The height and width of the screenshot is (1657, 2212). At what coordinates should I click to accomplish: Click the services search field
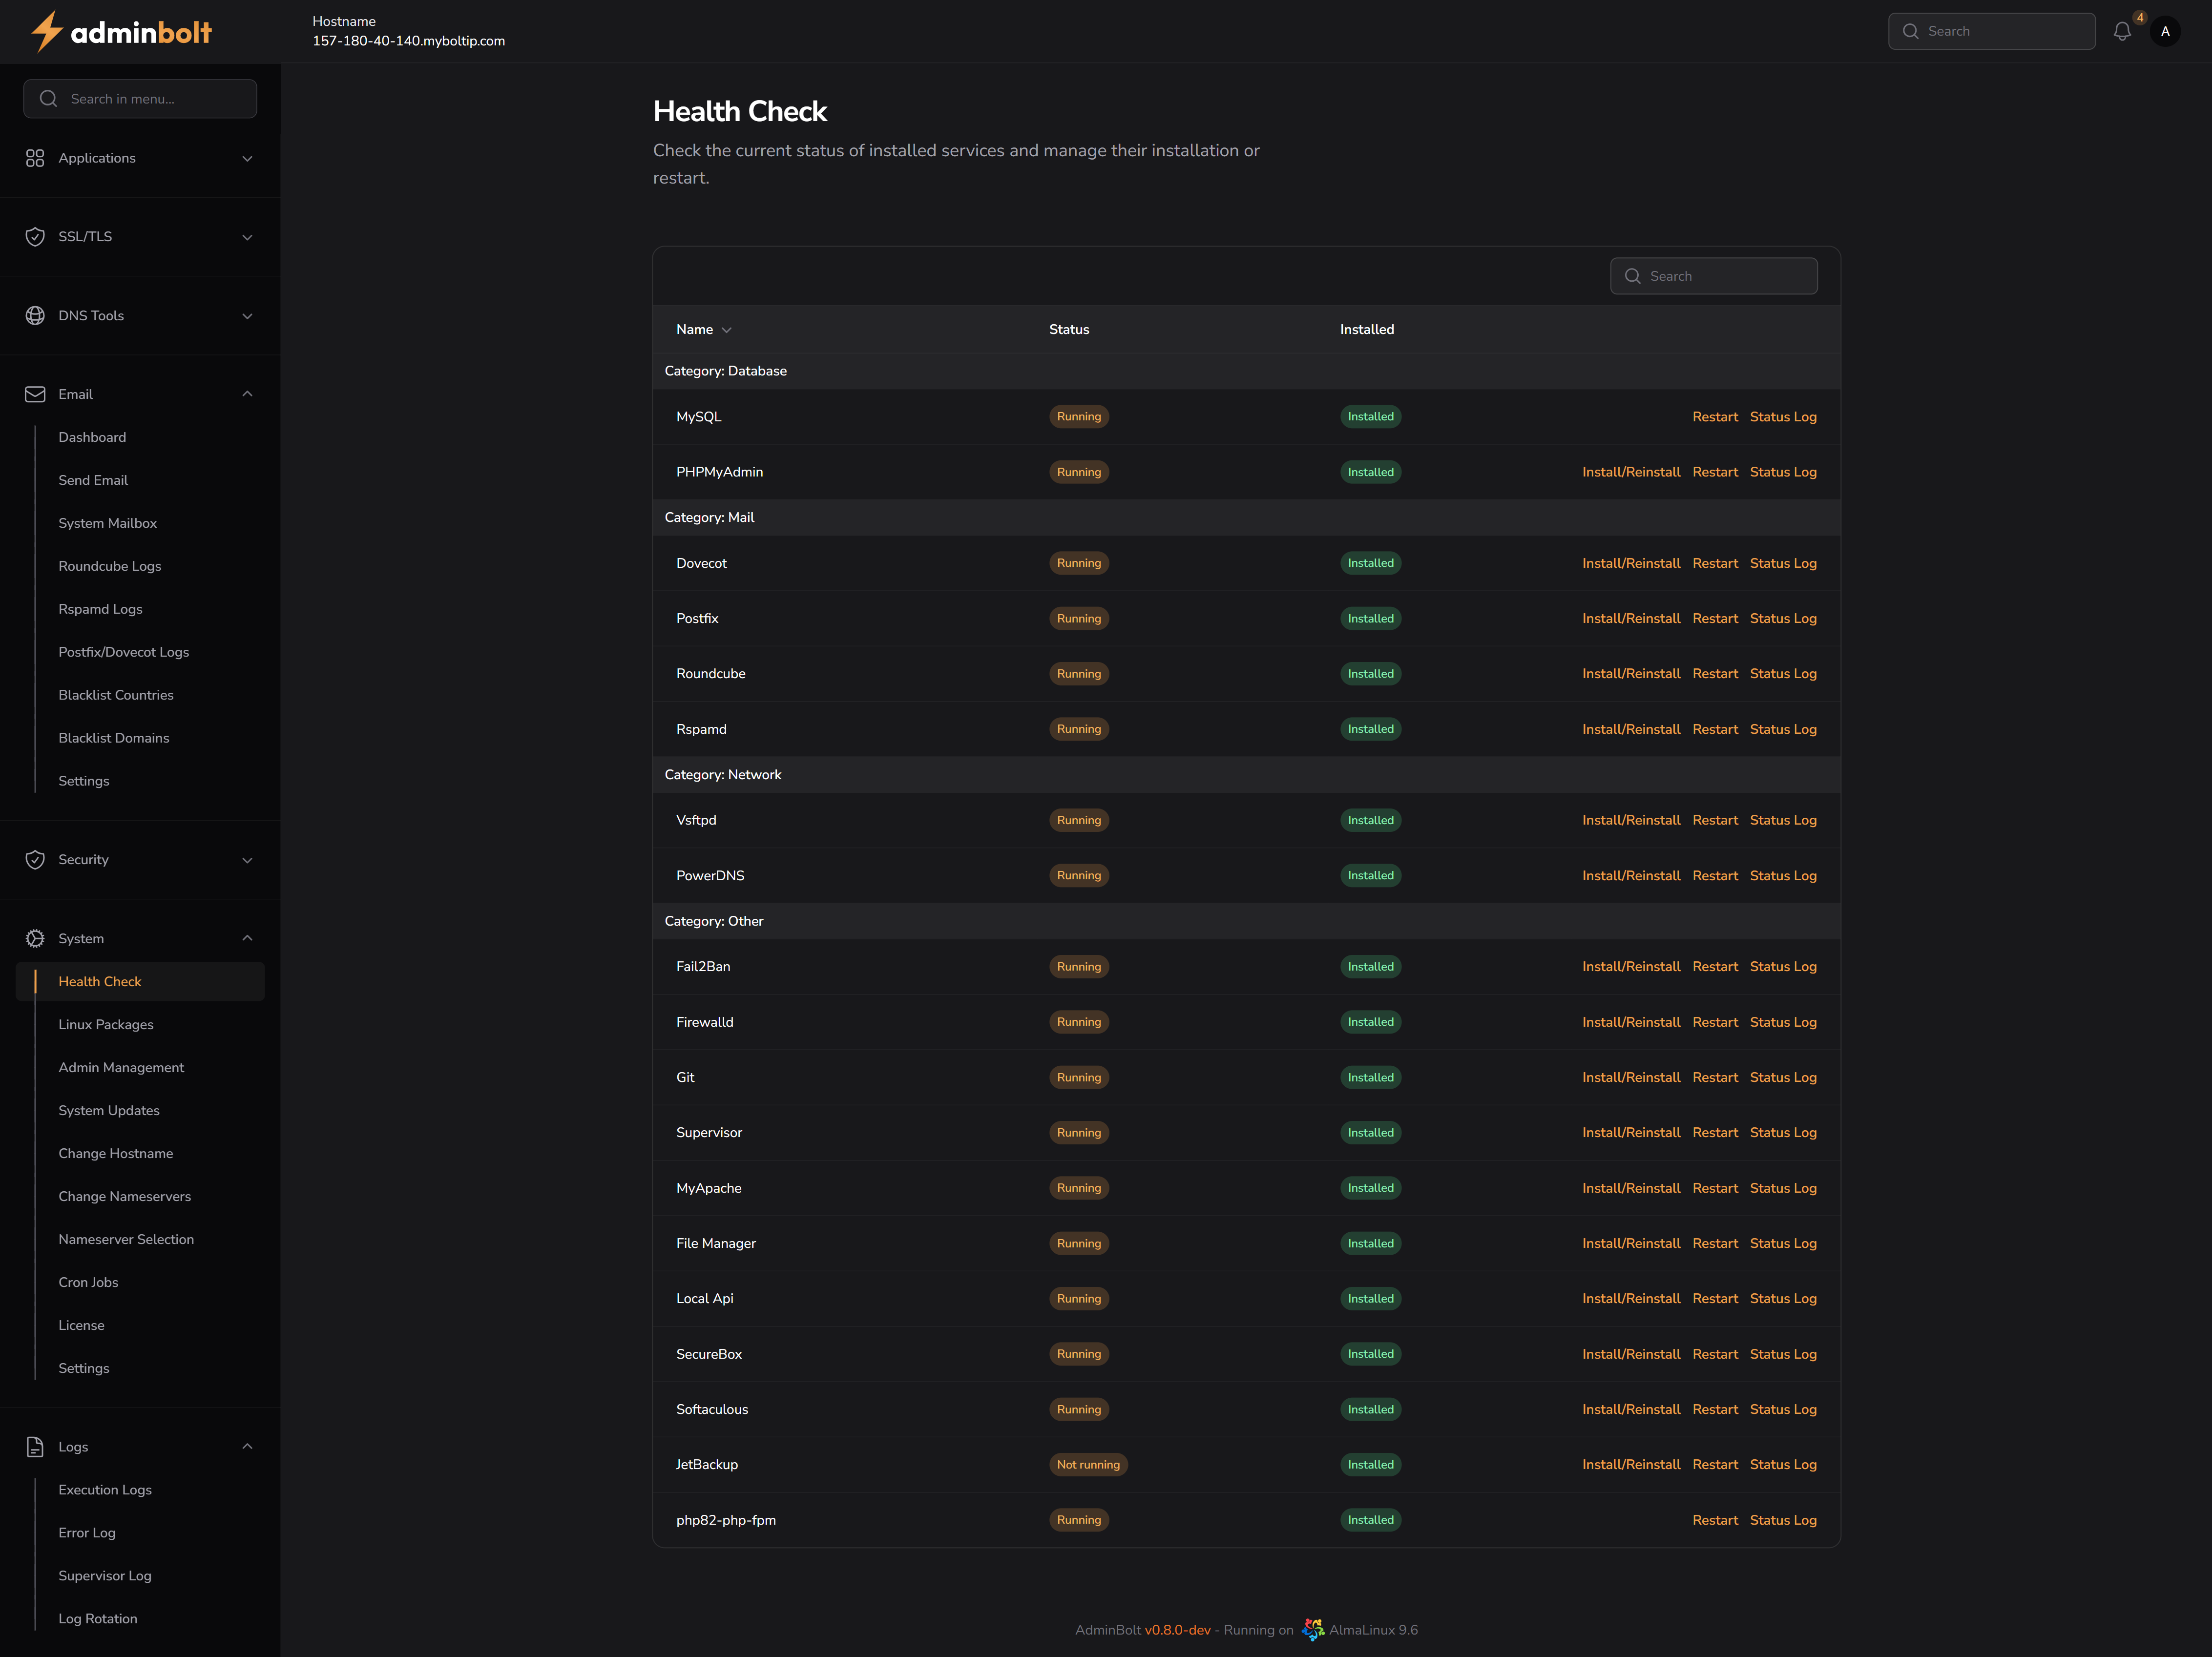(1714, 276)
